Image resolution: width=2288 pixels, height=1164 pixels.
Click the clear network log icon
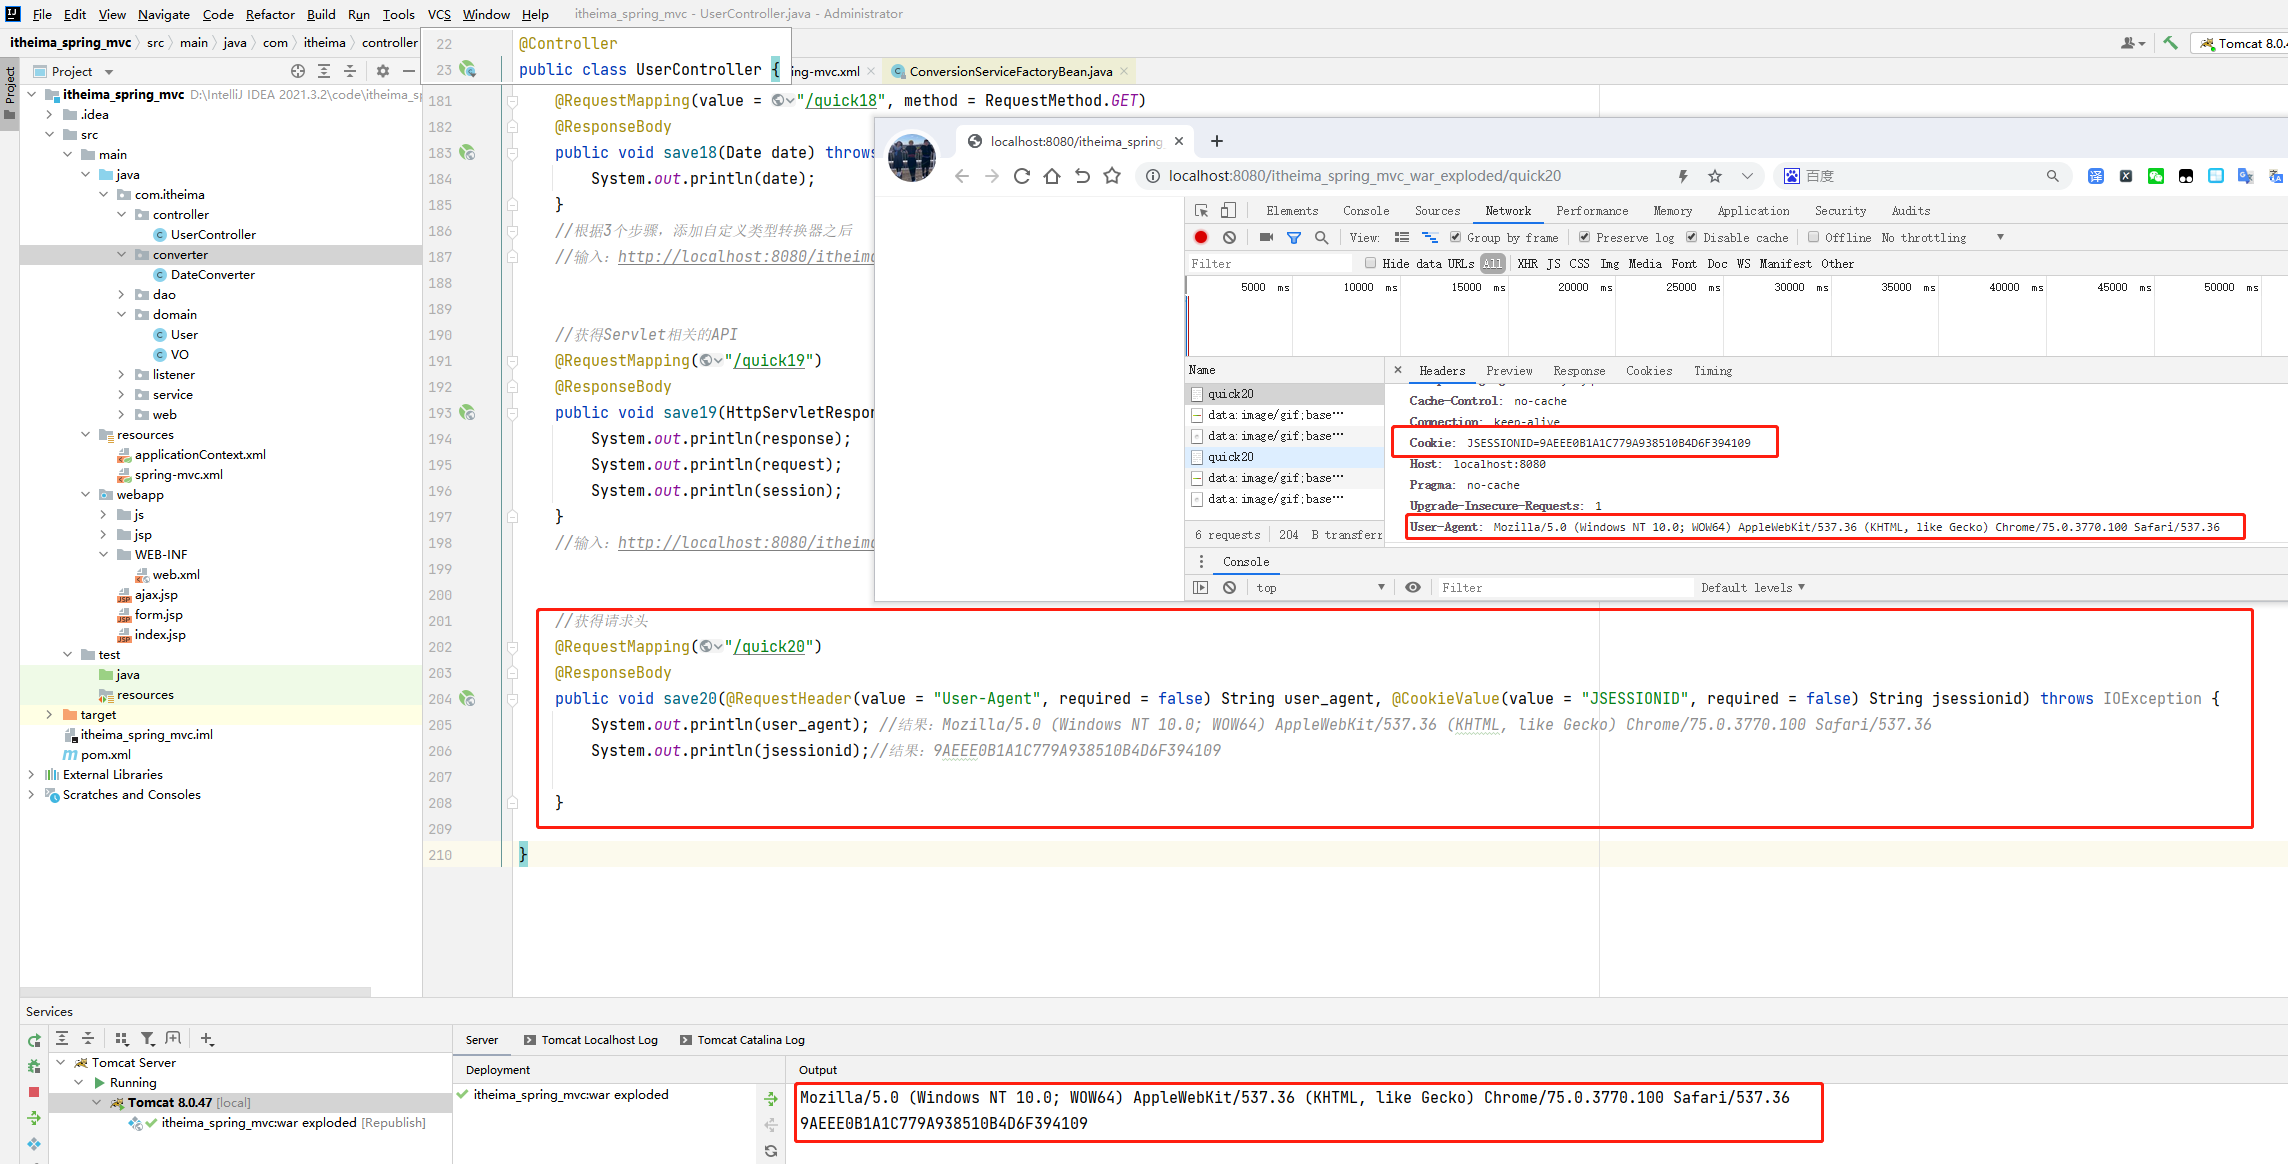tap(1229, 237)
